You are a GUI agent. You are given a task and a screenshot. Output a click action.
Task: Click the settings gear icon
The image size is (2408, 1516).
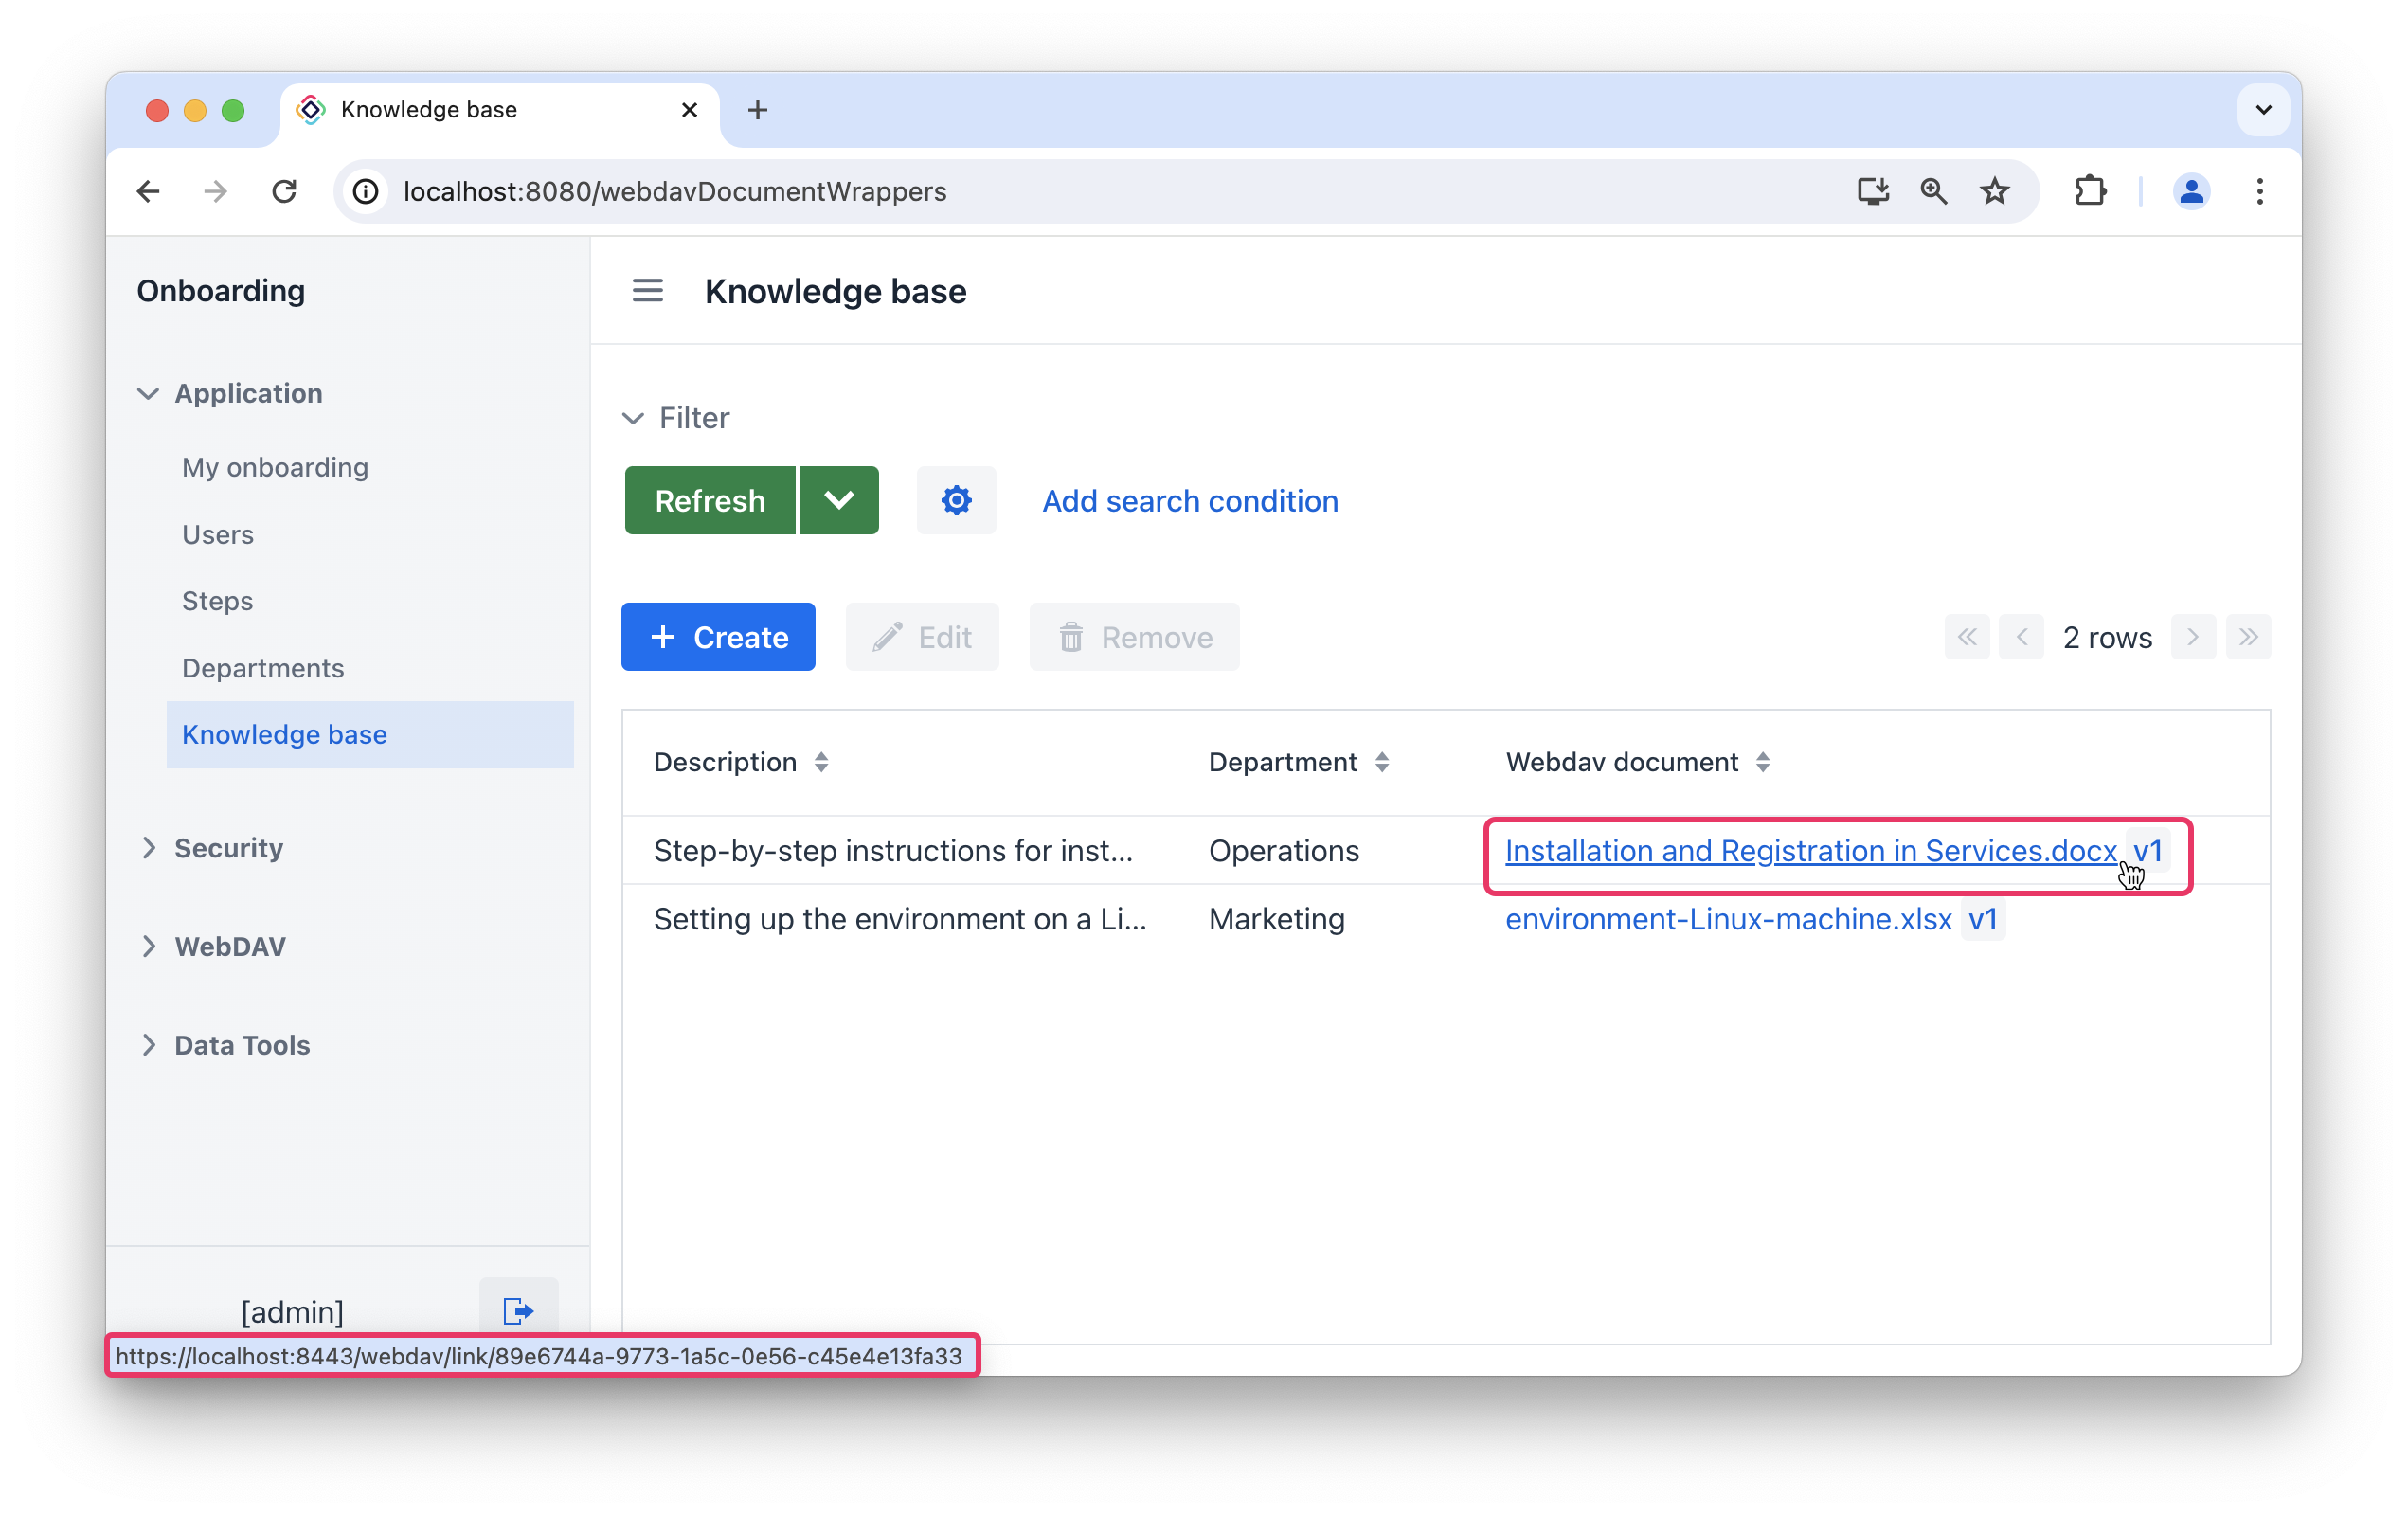[x=955, y=501]
